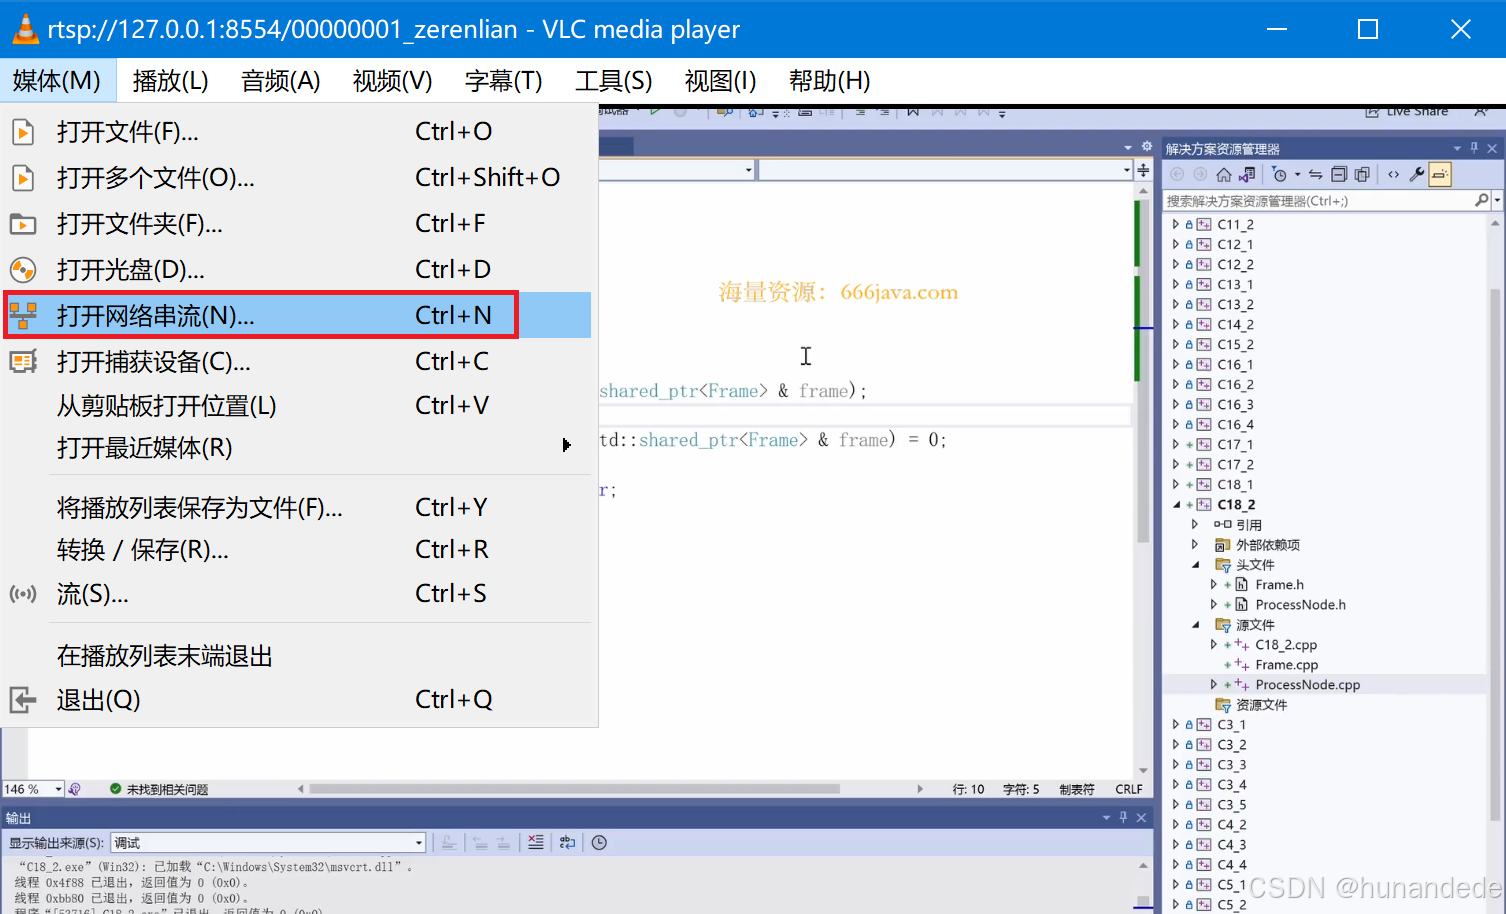Screen dimensions: 1506x914
Task: Open the 工具(S) menu
Action: pos(614,81)
